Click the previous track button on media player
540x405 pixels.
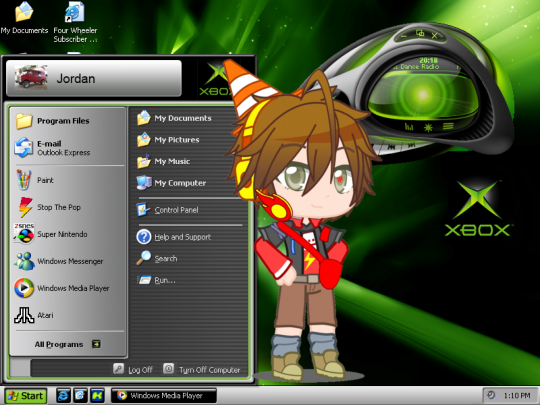click(x=391, y=147)
